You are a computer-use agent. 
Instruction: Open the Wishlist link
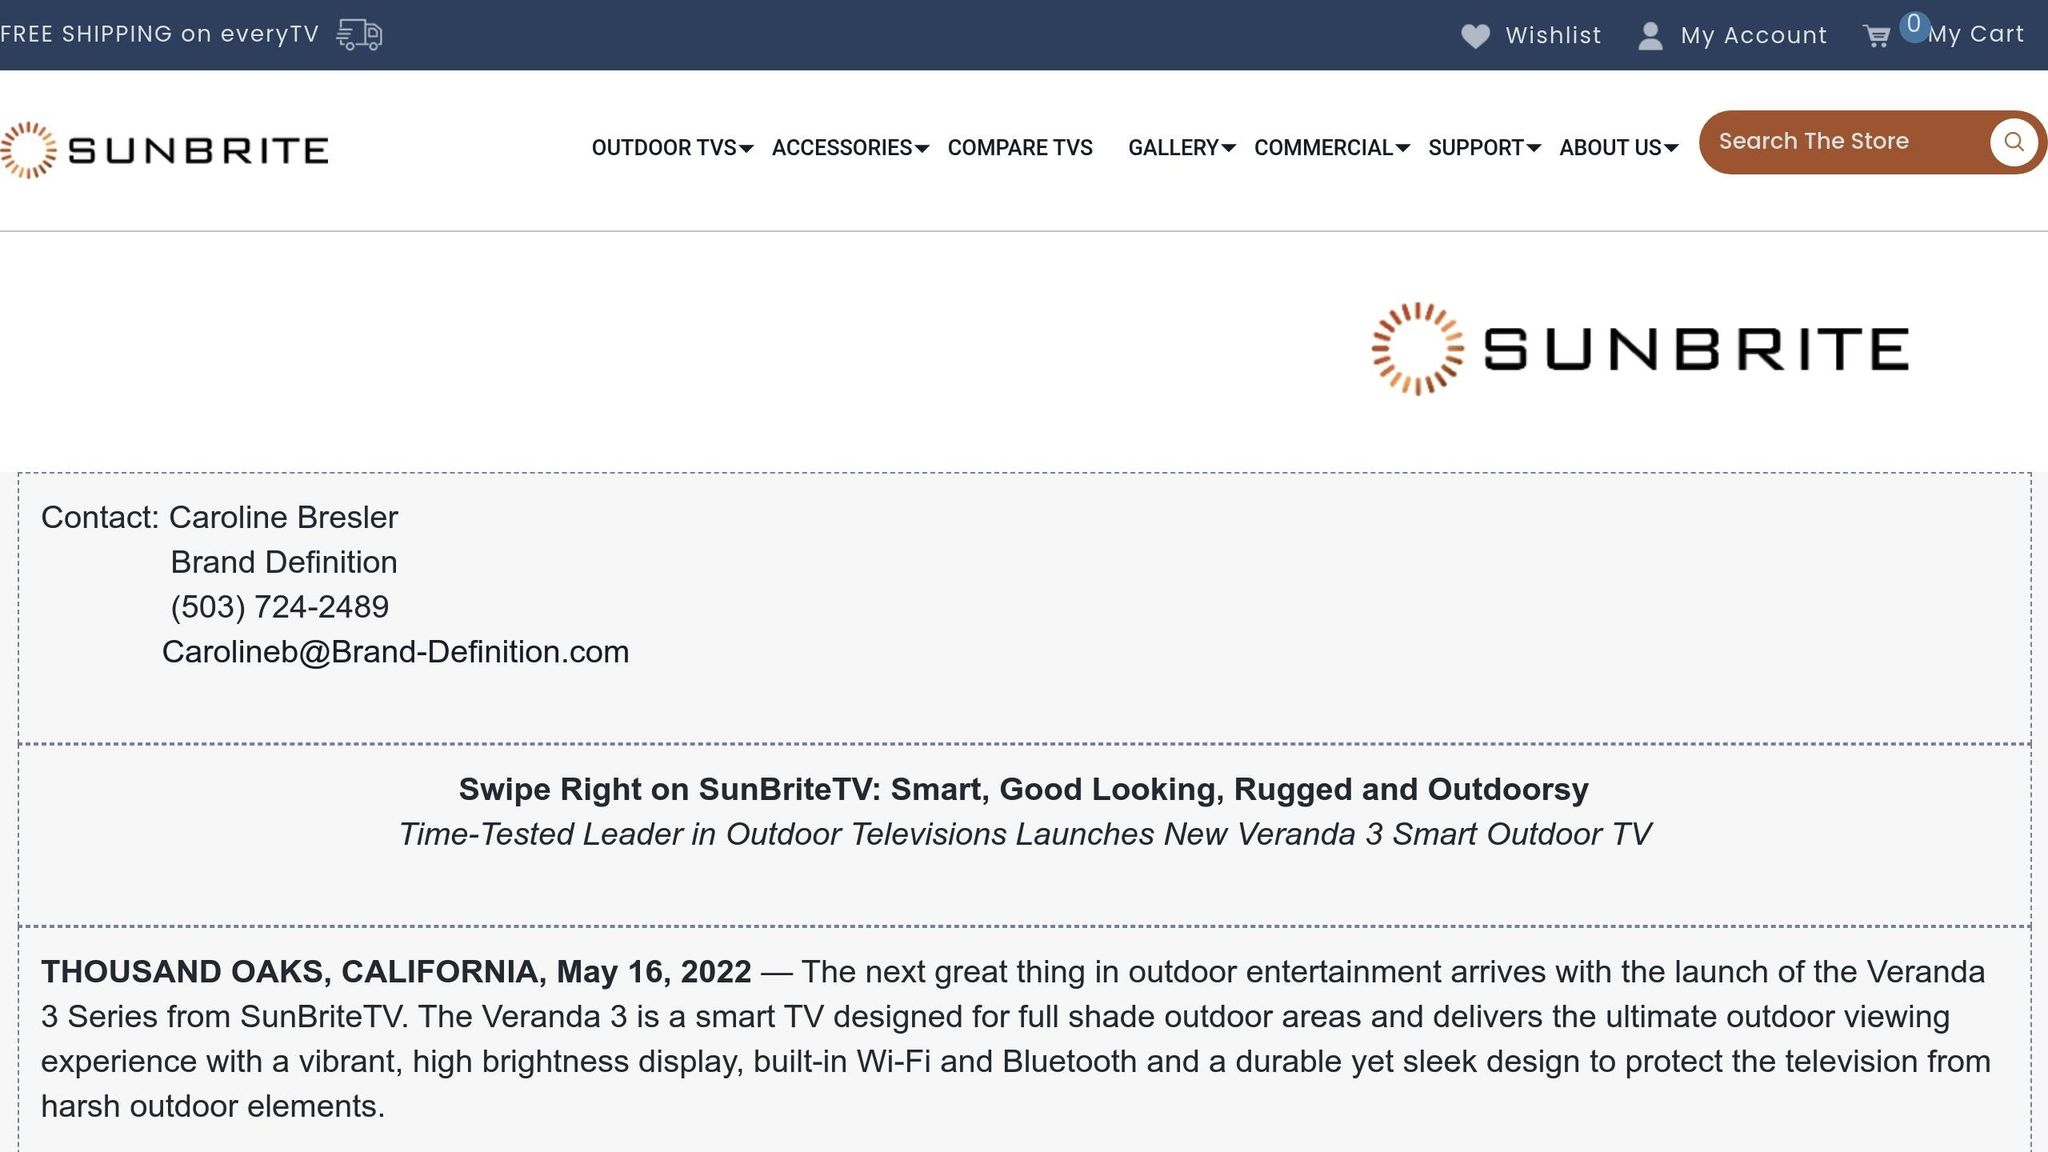click(x=1553, y=36)
